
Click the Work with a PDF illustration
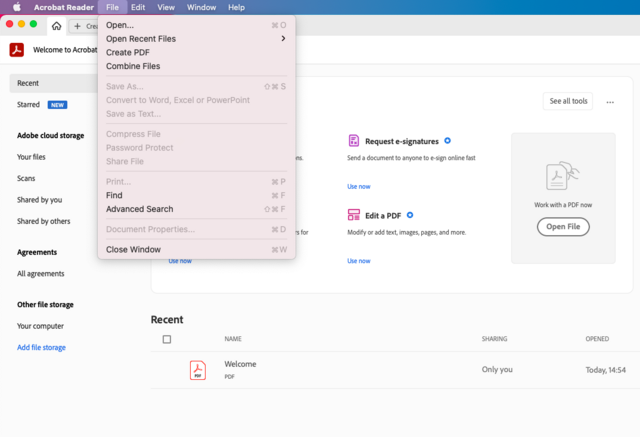563,175
